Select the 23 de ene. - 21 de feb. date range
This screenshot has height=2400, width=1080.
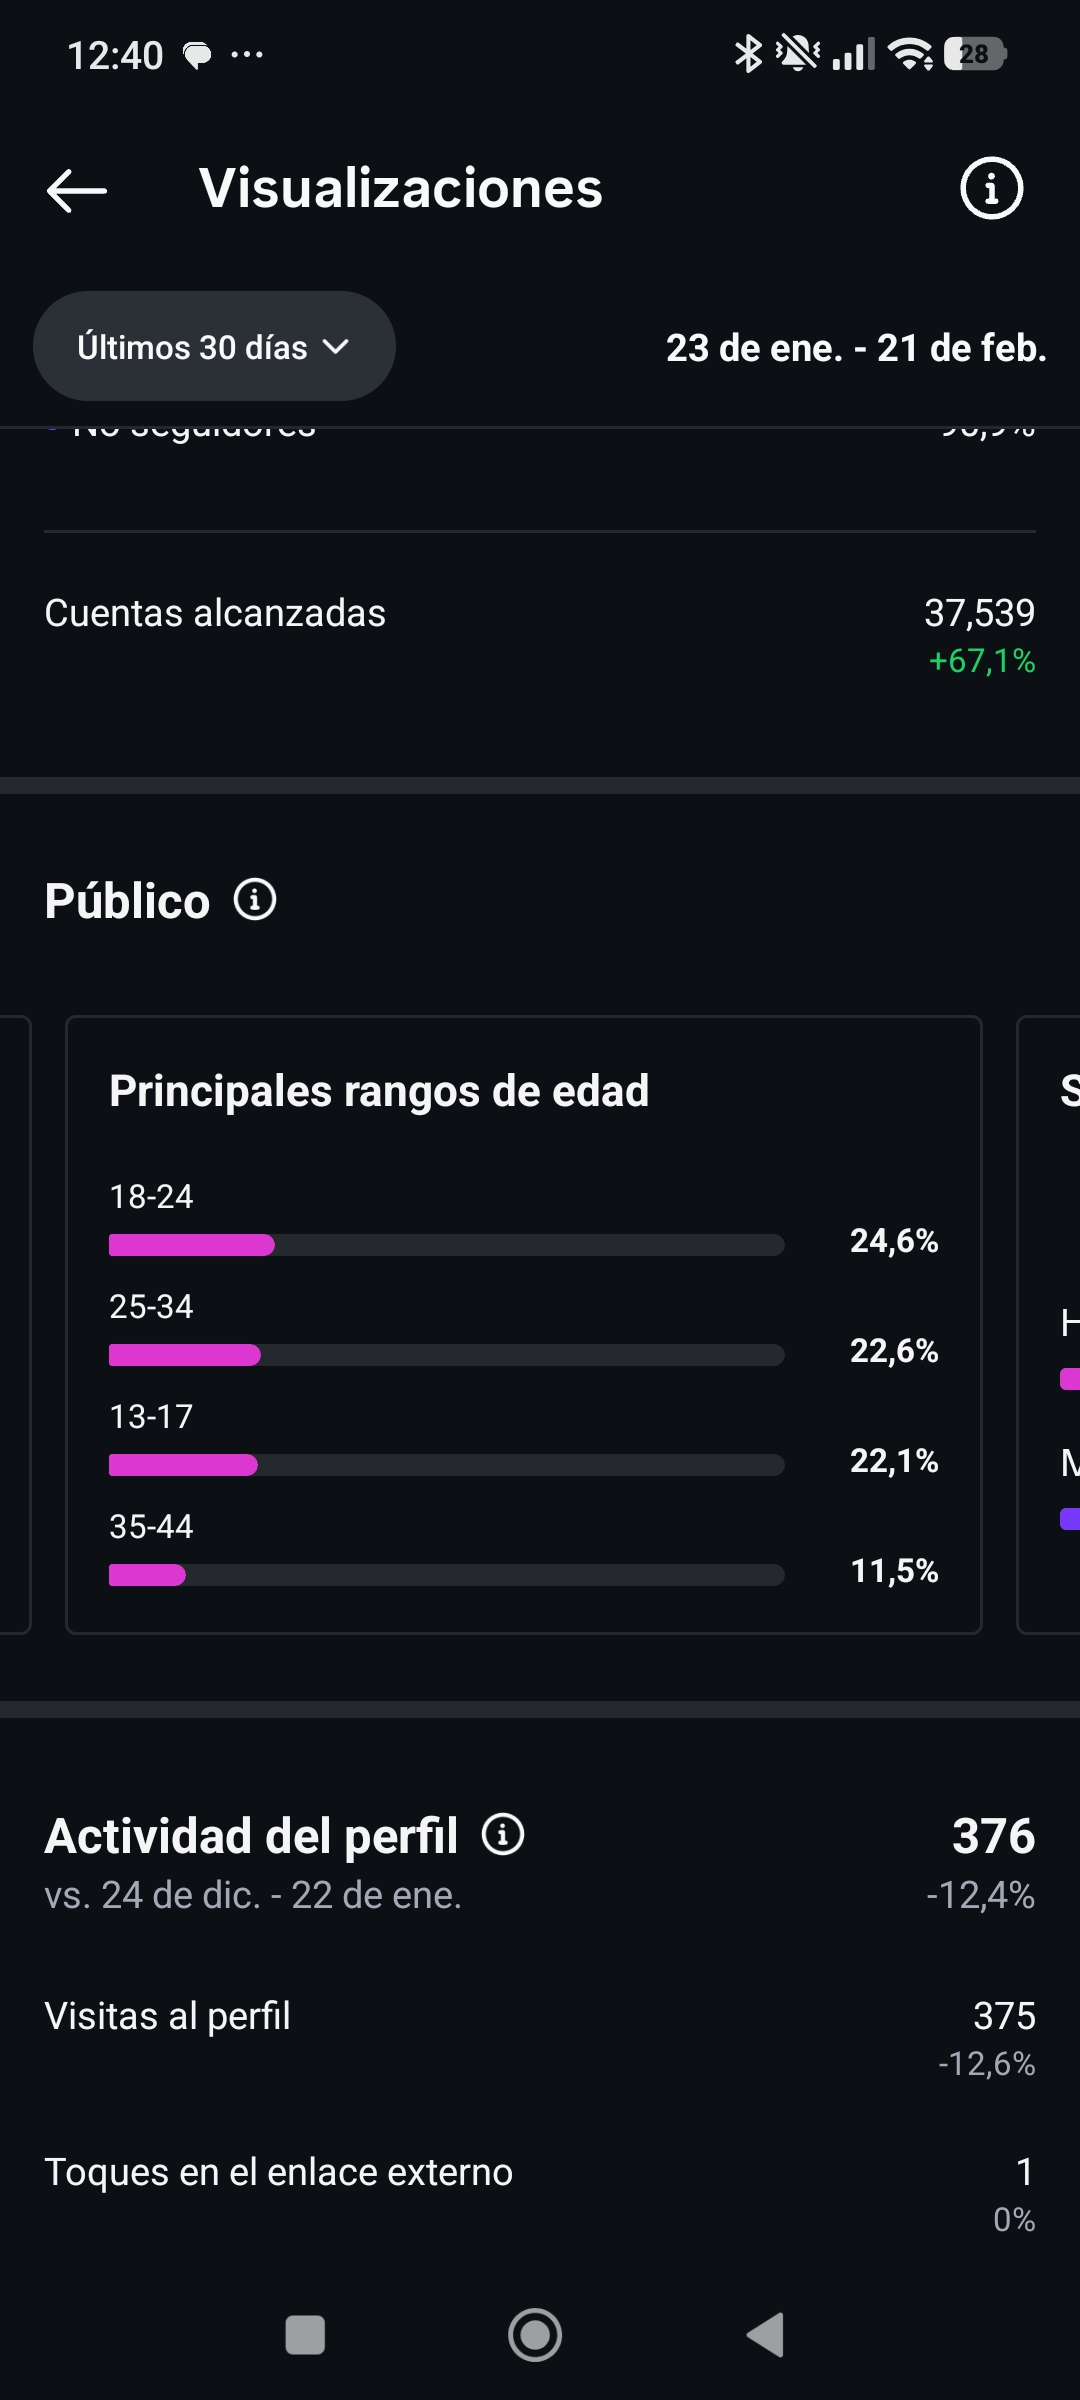(856, 348)
